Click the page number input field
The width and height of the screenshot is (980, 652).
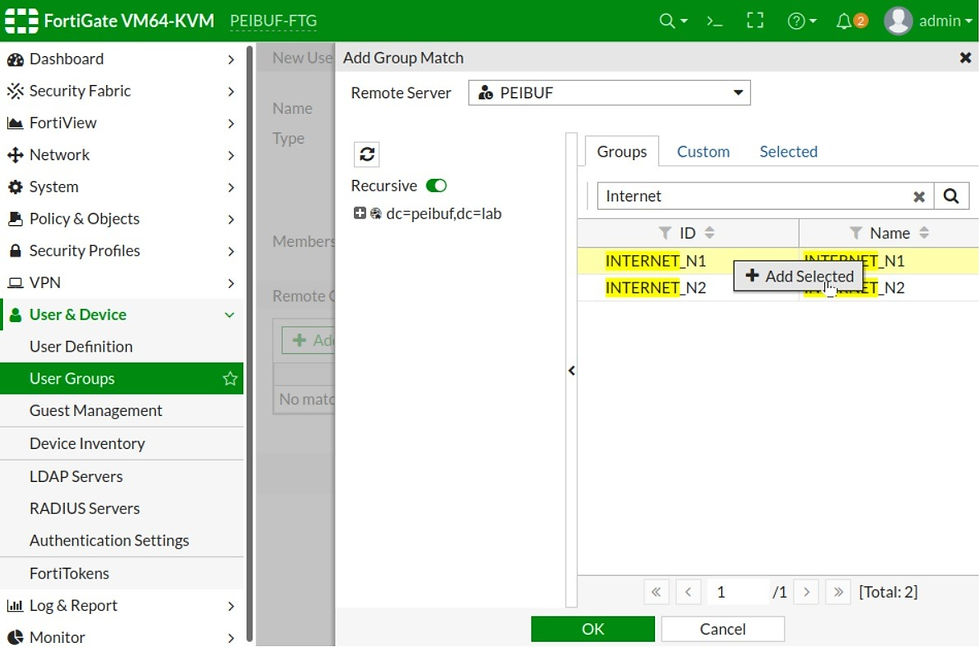(x=738, y=592)
